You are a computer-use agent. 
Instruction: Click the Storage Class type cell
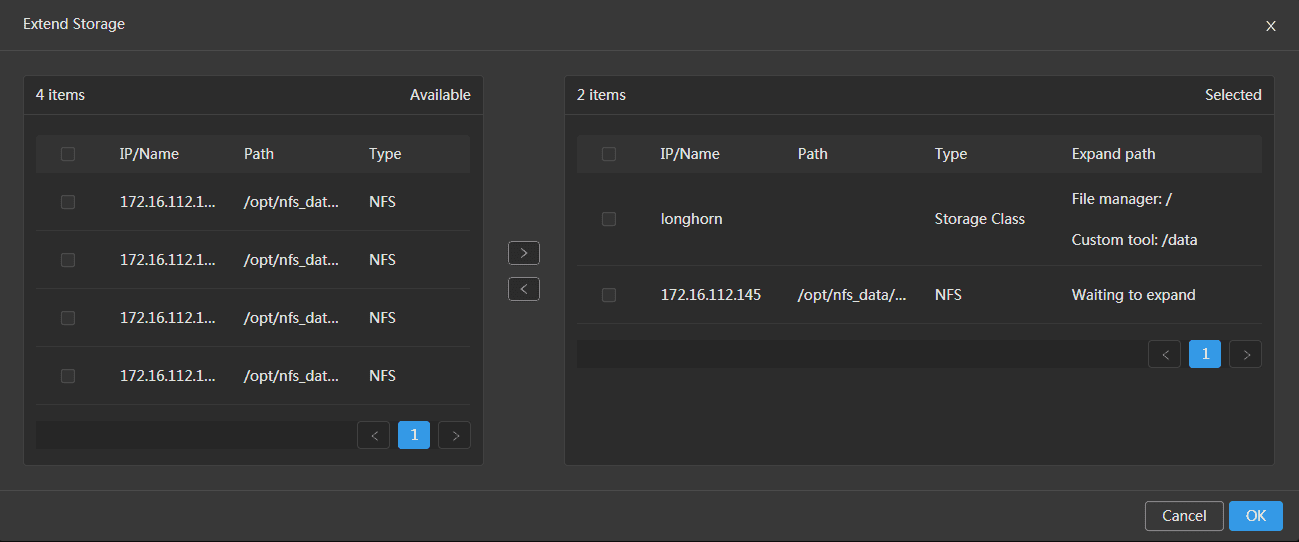click(980, 219)
